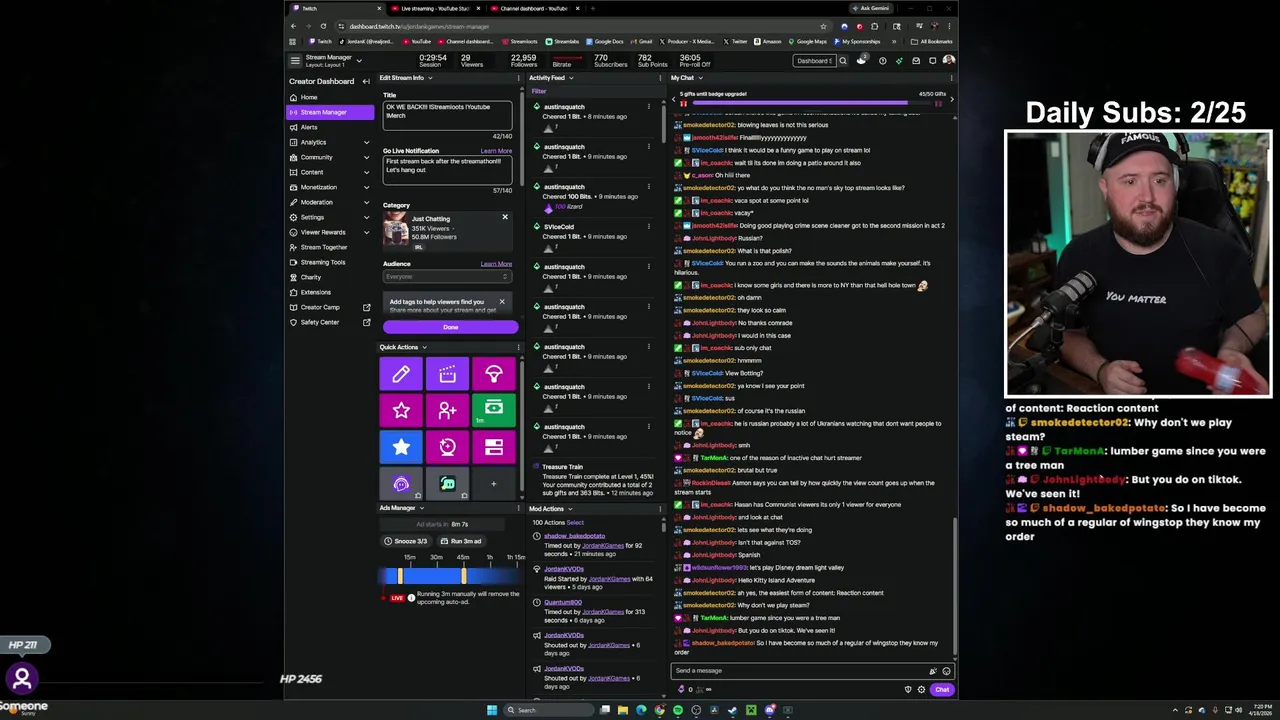This screenshot has height=720, width=1280.
Task: Open Activity Feed panel three-dot menu
Action: pos(661,78)
